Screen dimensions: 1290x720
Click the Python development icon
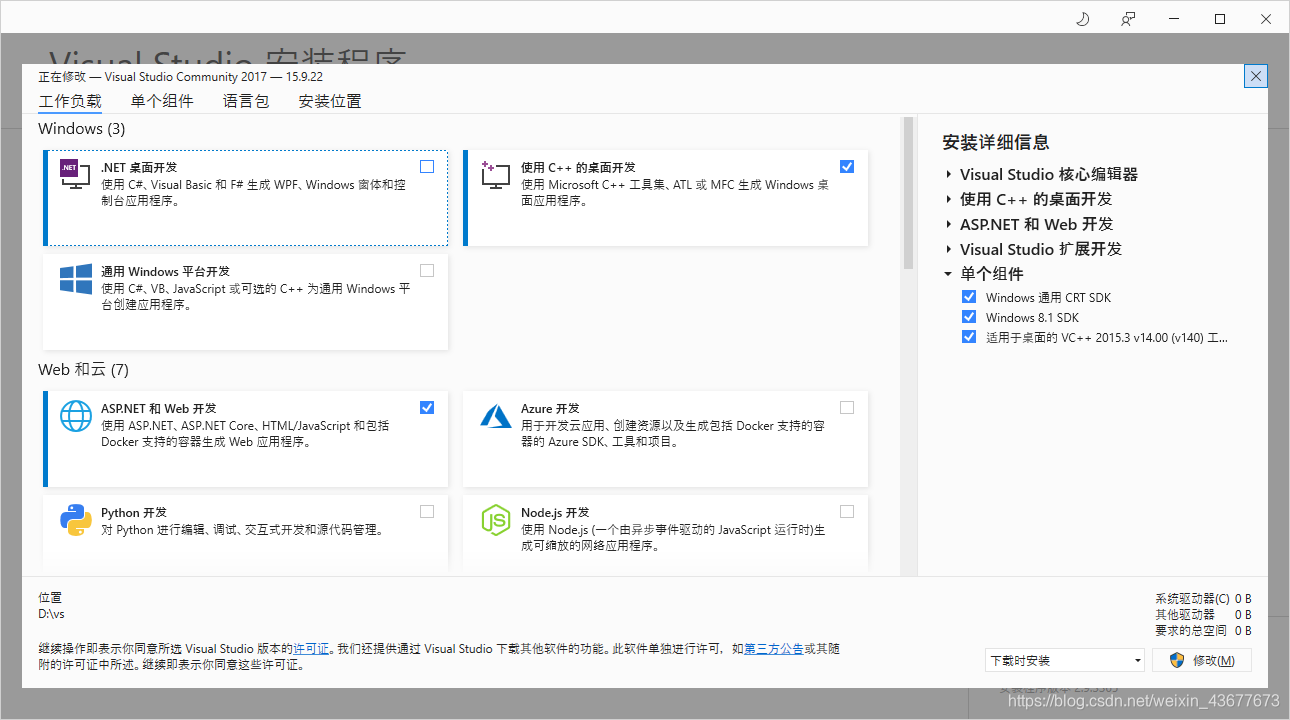coord(76,519)
